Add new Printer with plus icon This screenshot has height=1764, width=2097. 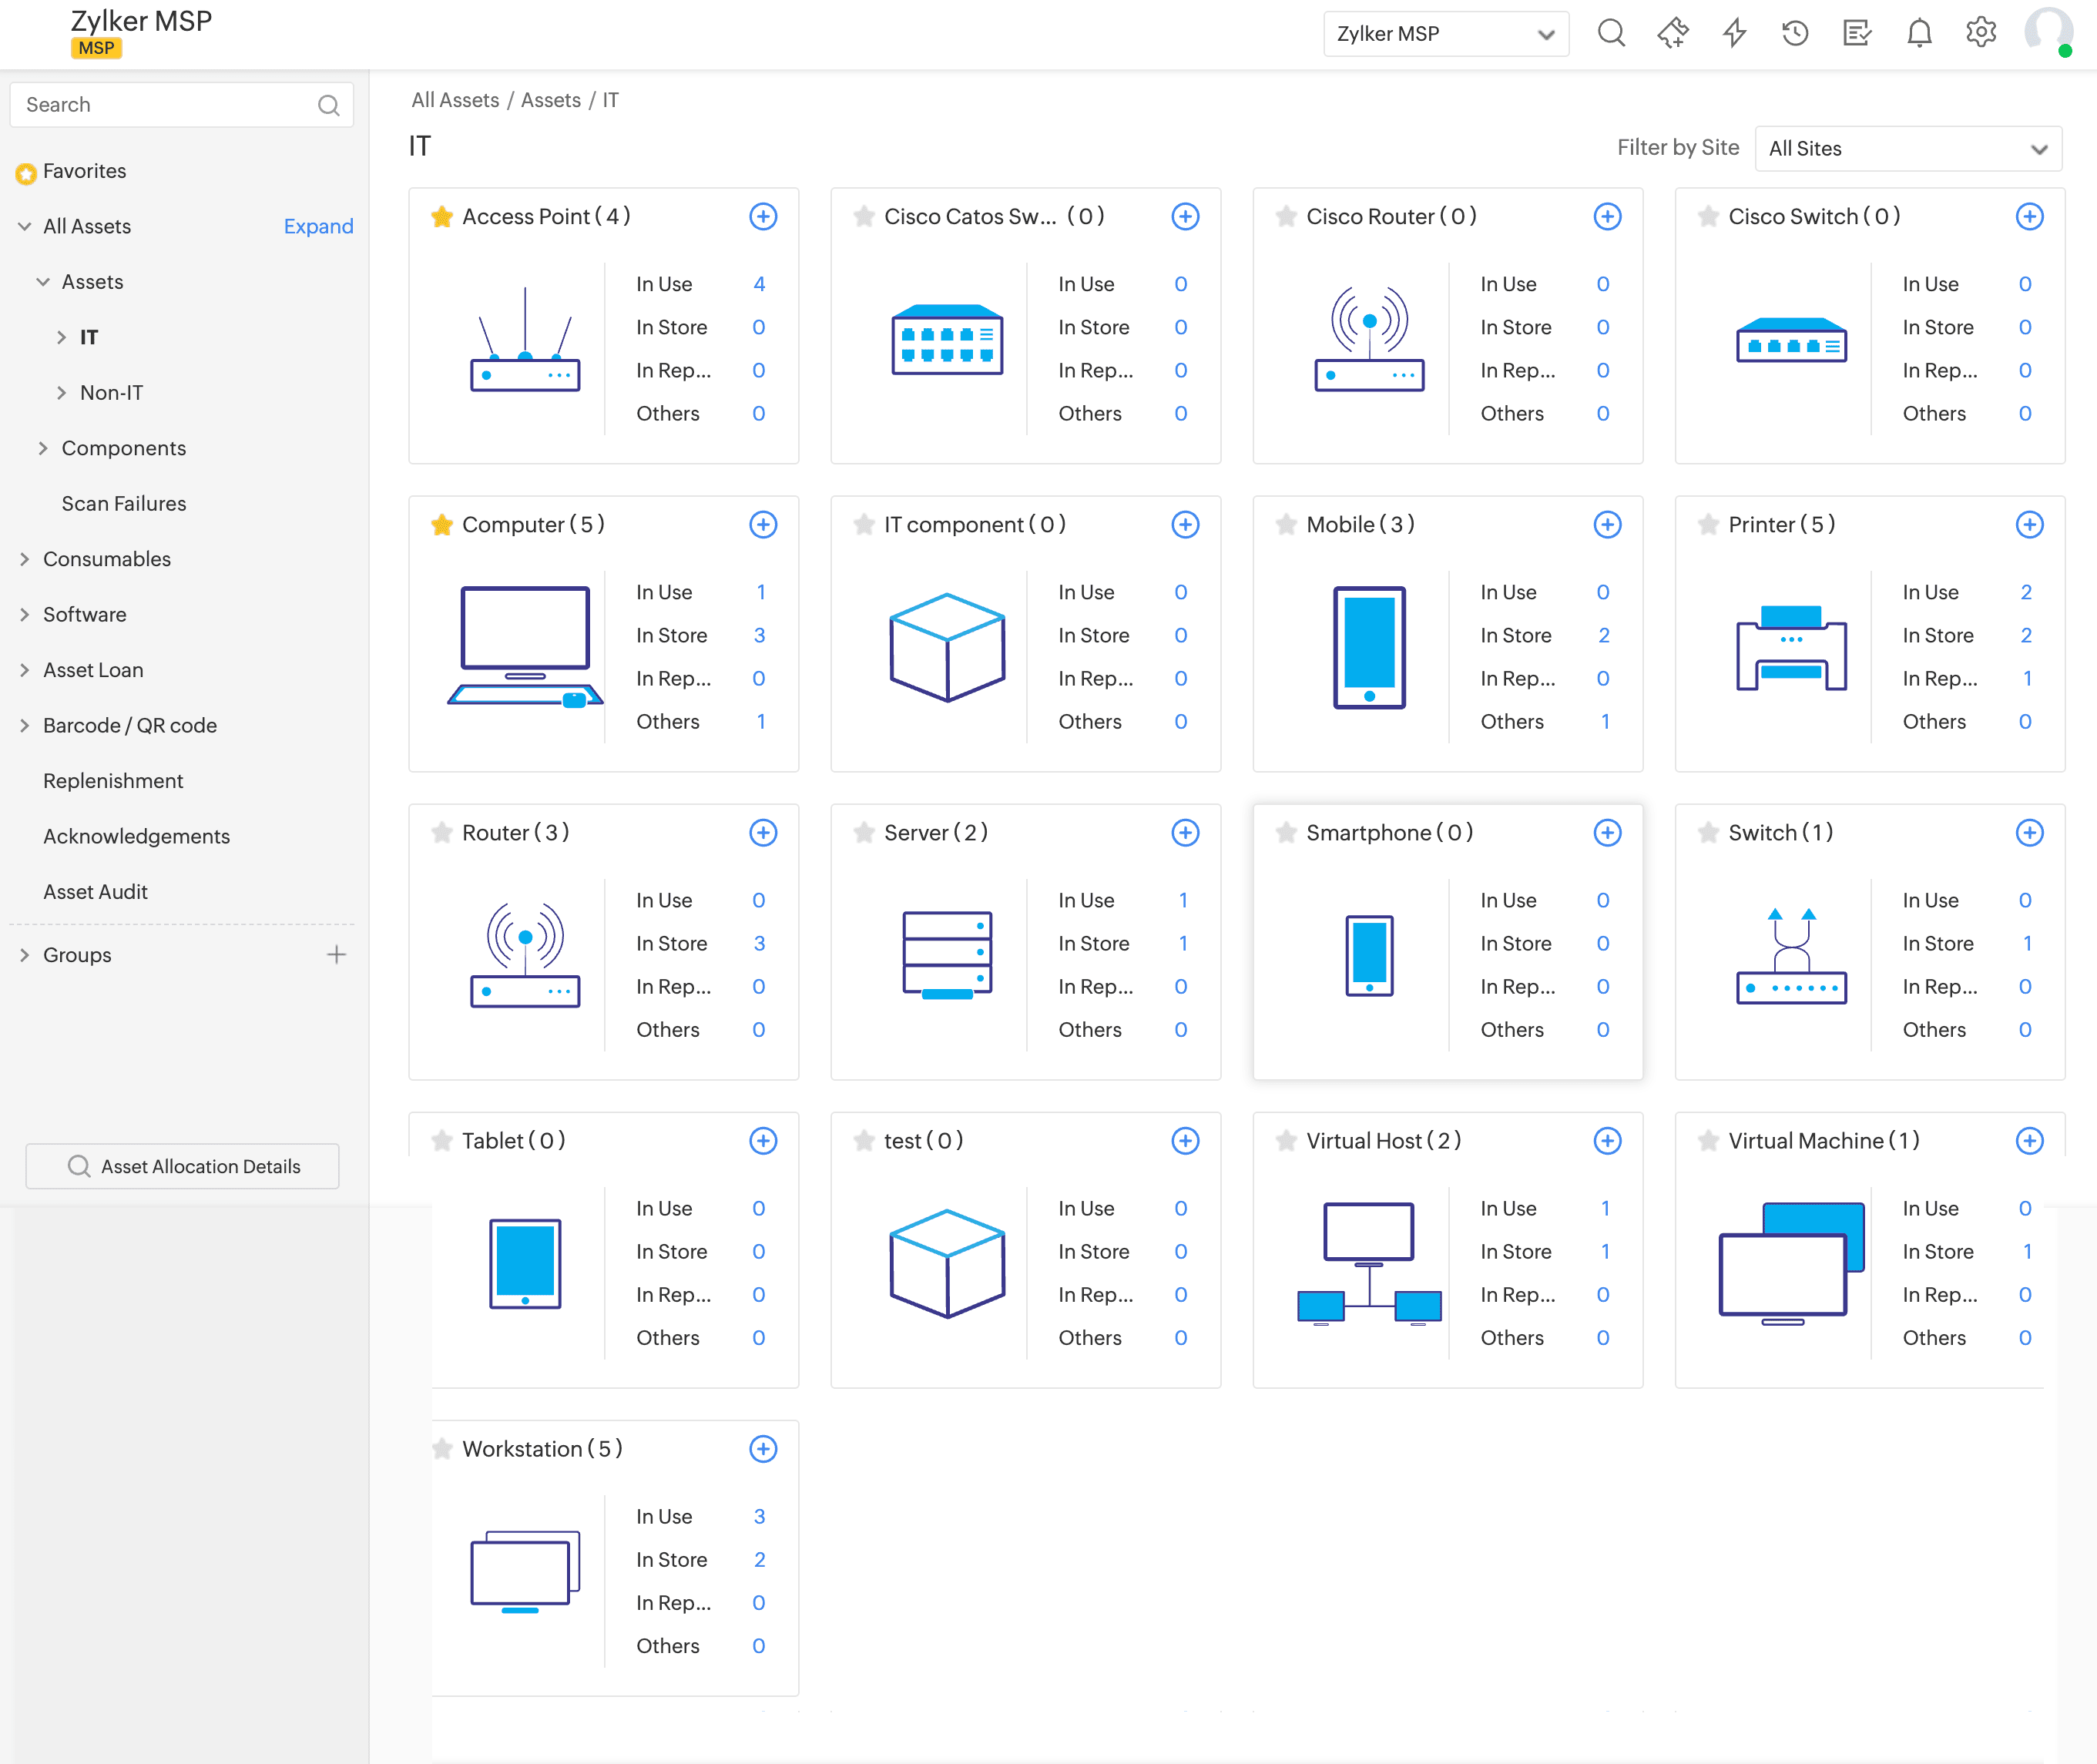coord(2029,524)
